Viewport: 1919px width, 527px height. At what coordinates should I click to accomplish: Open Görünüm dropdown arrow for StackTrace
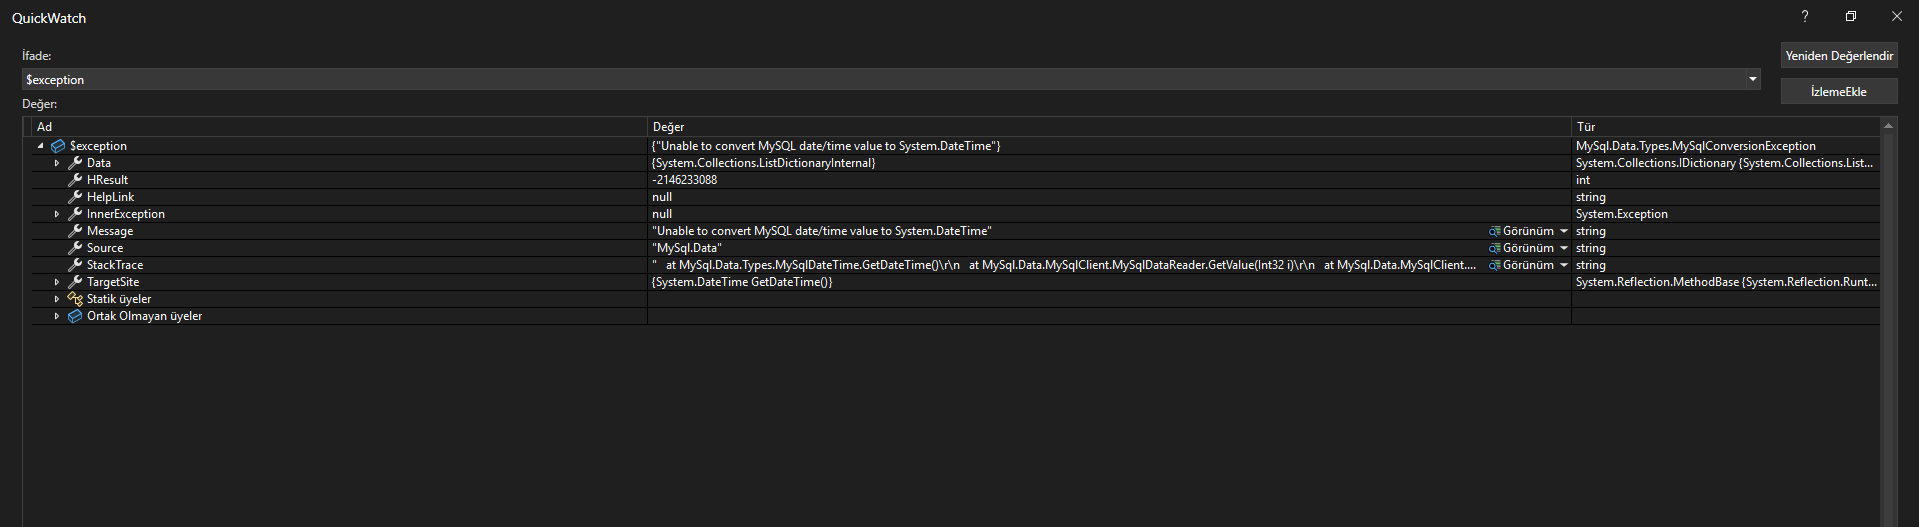[x=1564, y=265]
